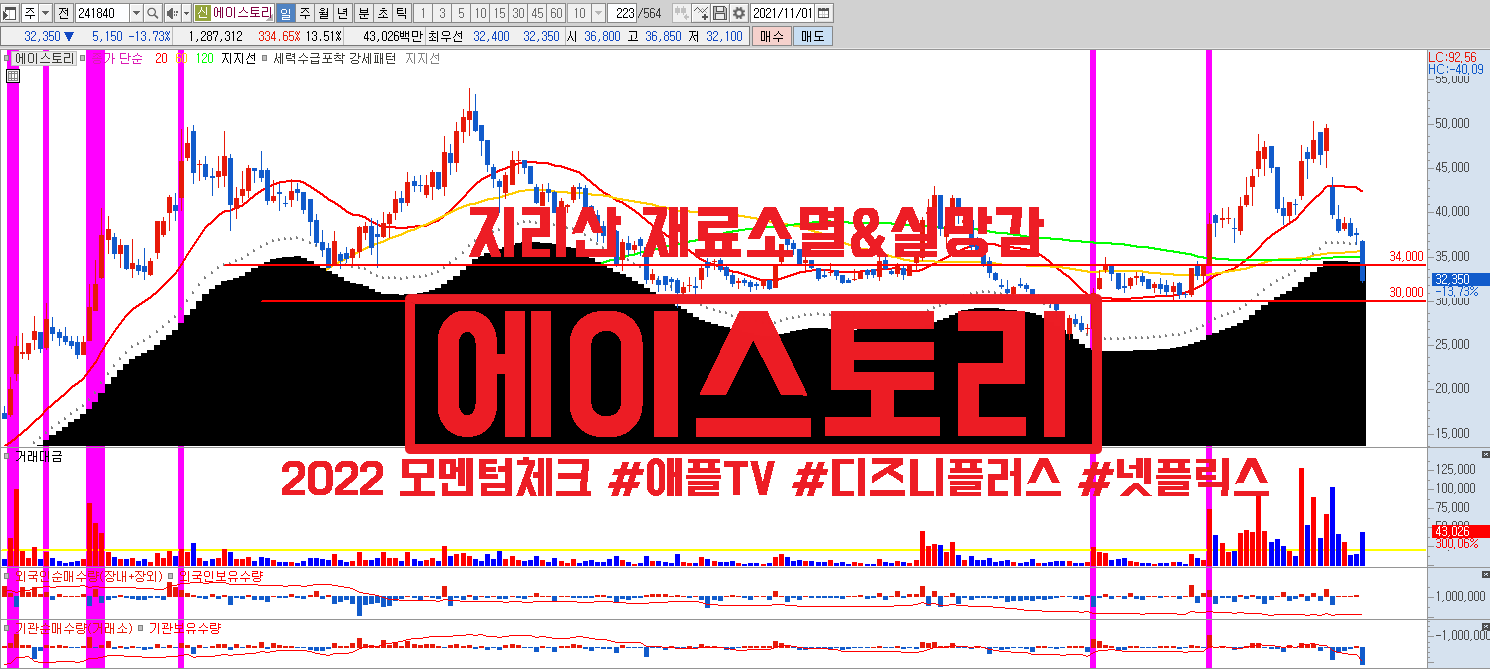1490x669 pixels.
Task: Toggle the 에이스토리 legend marker square
Action: coord(6,58)
